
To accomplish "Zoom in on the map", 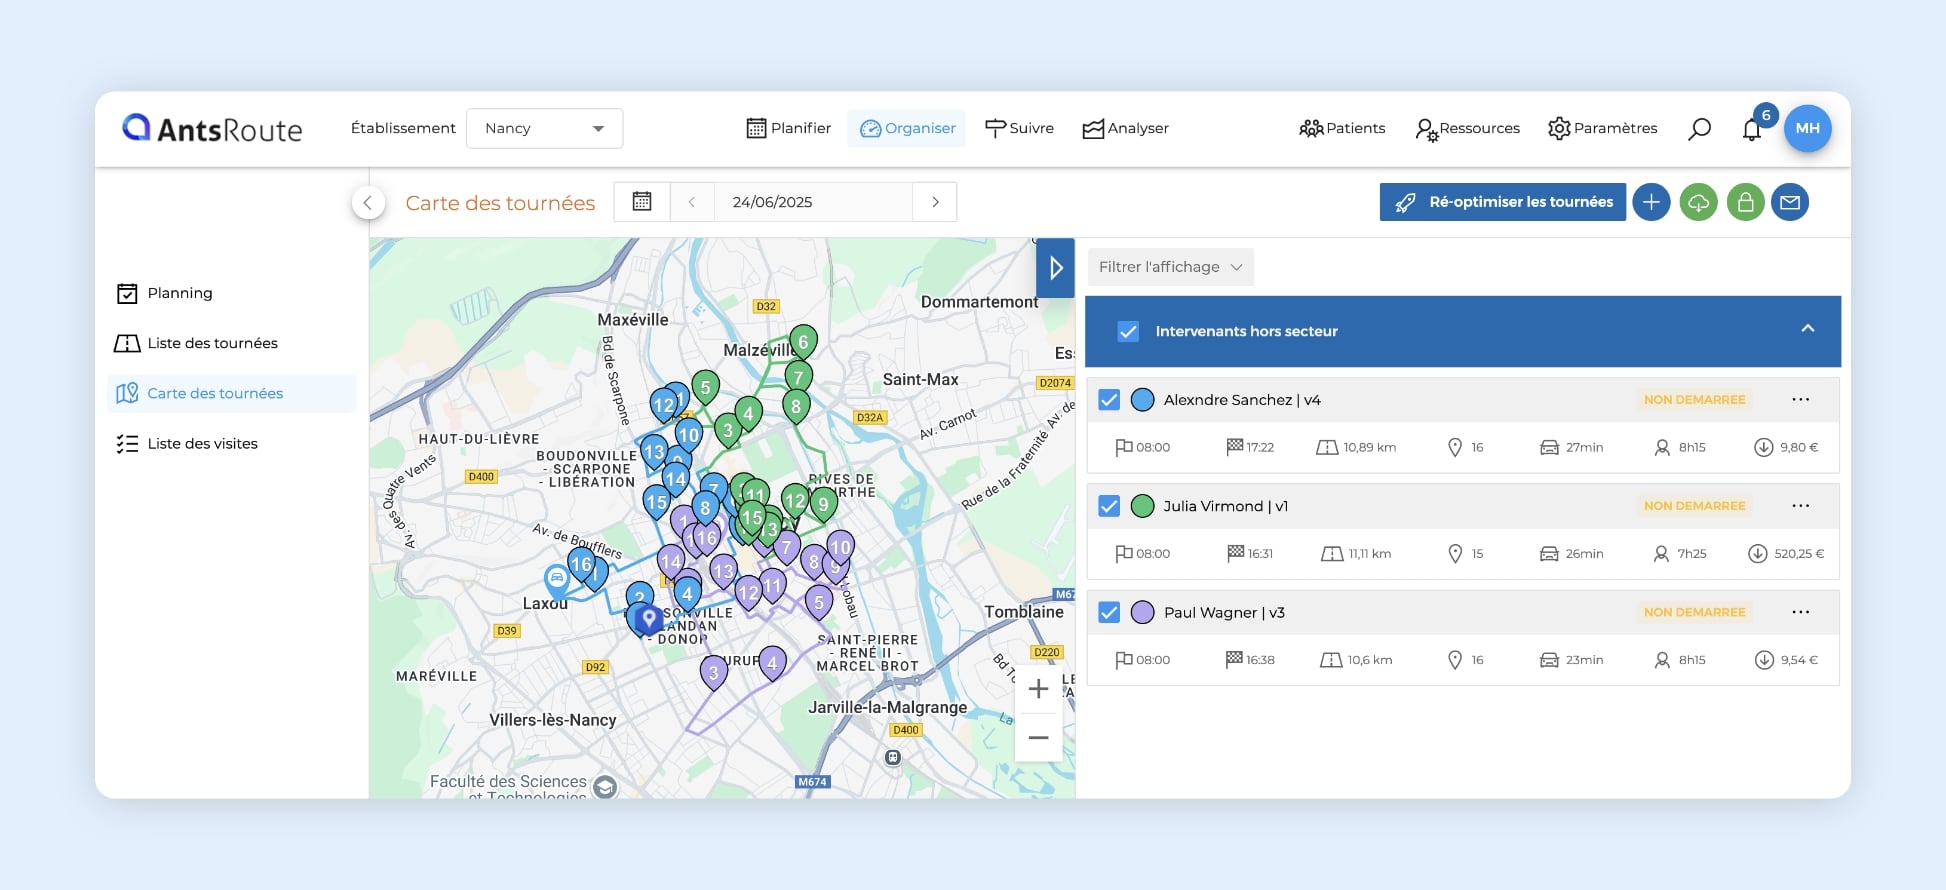I will (x=1039, y=689).
